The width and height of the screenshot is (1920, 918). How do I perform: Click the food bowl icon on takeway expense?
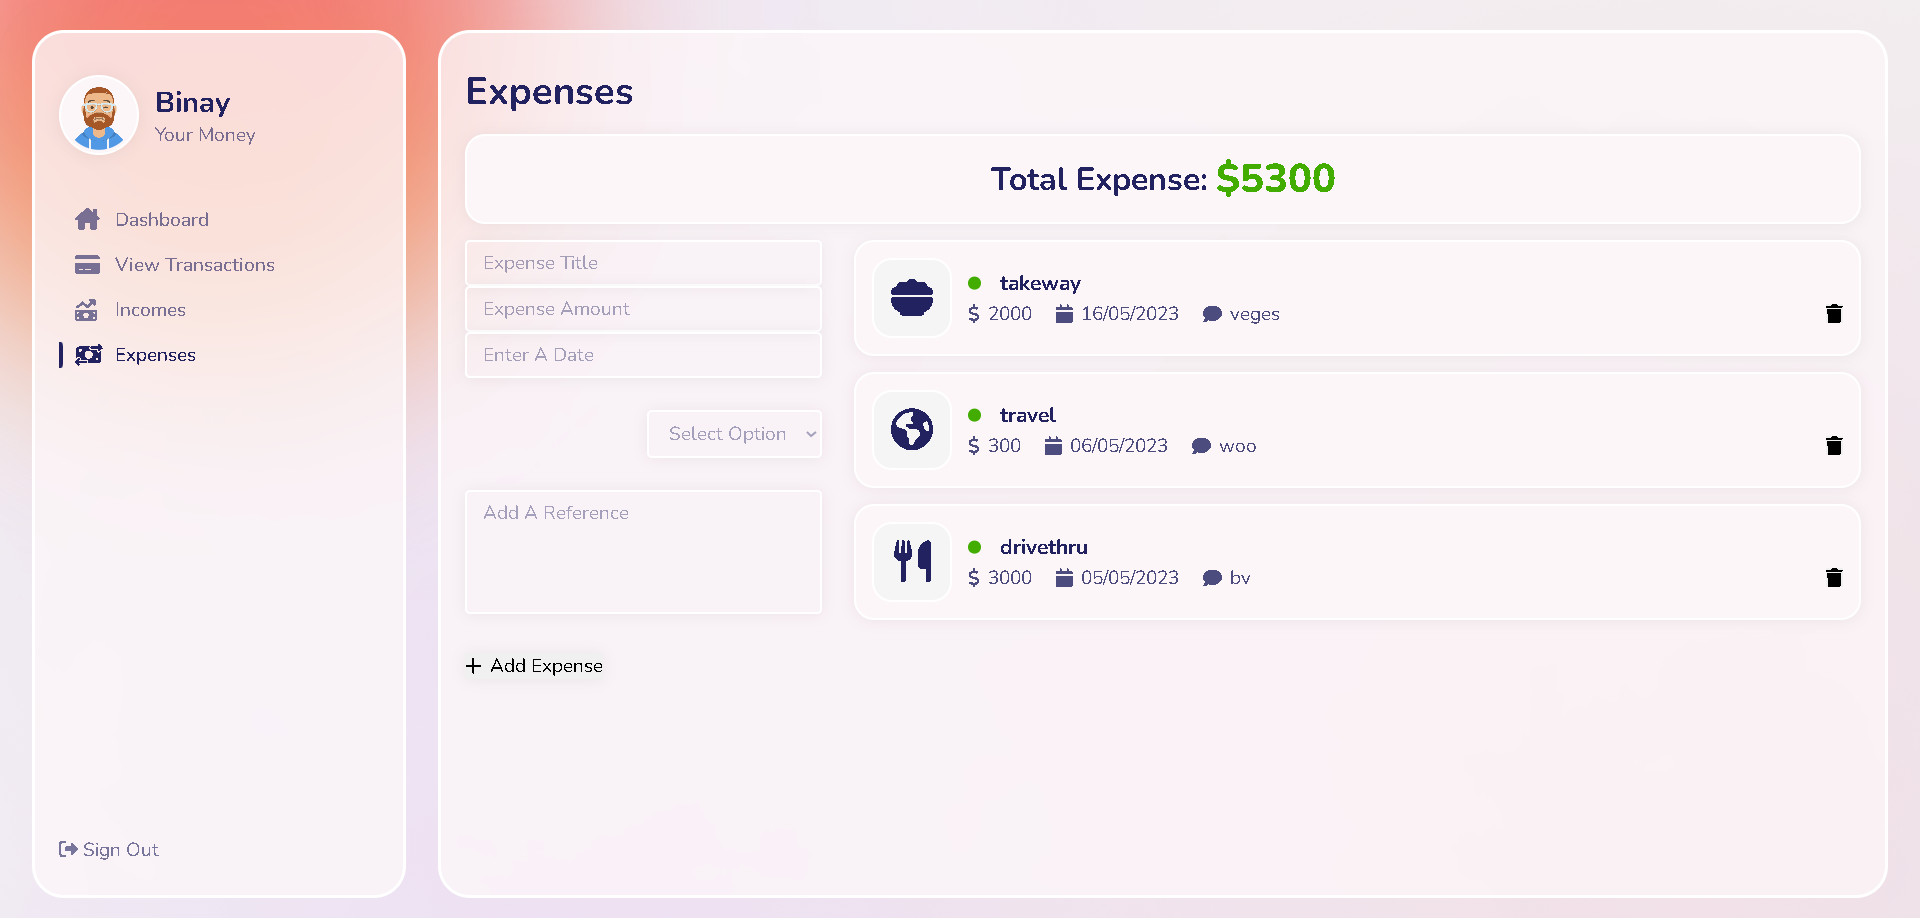pyautogui.click(x=911, y=298)
